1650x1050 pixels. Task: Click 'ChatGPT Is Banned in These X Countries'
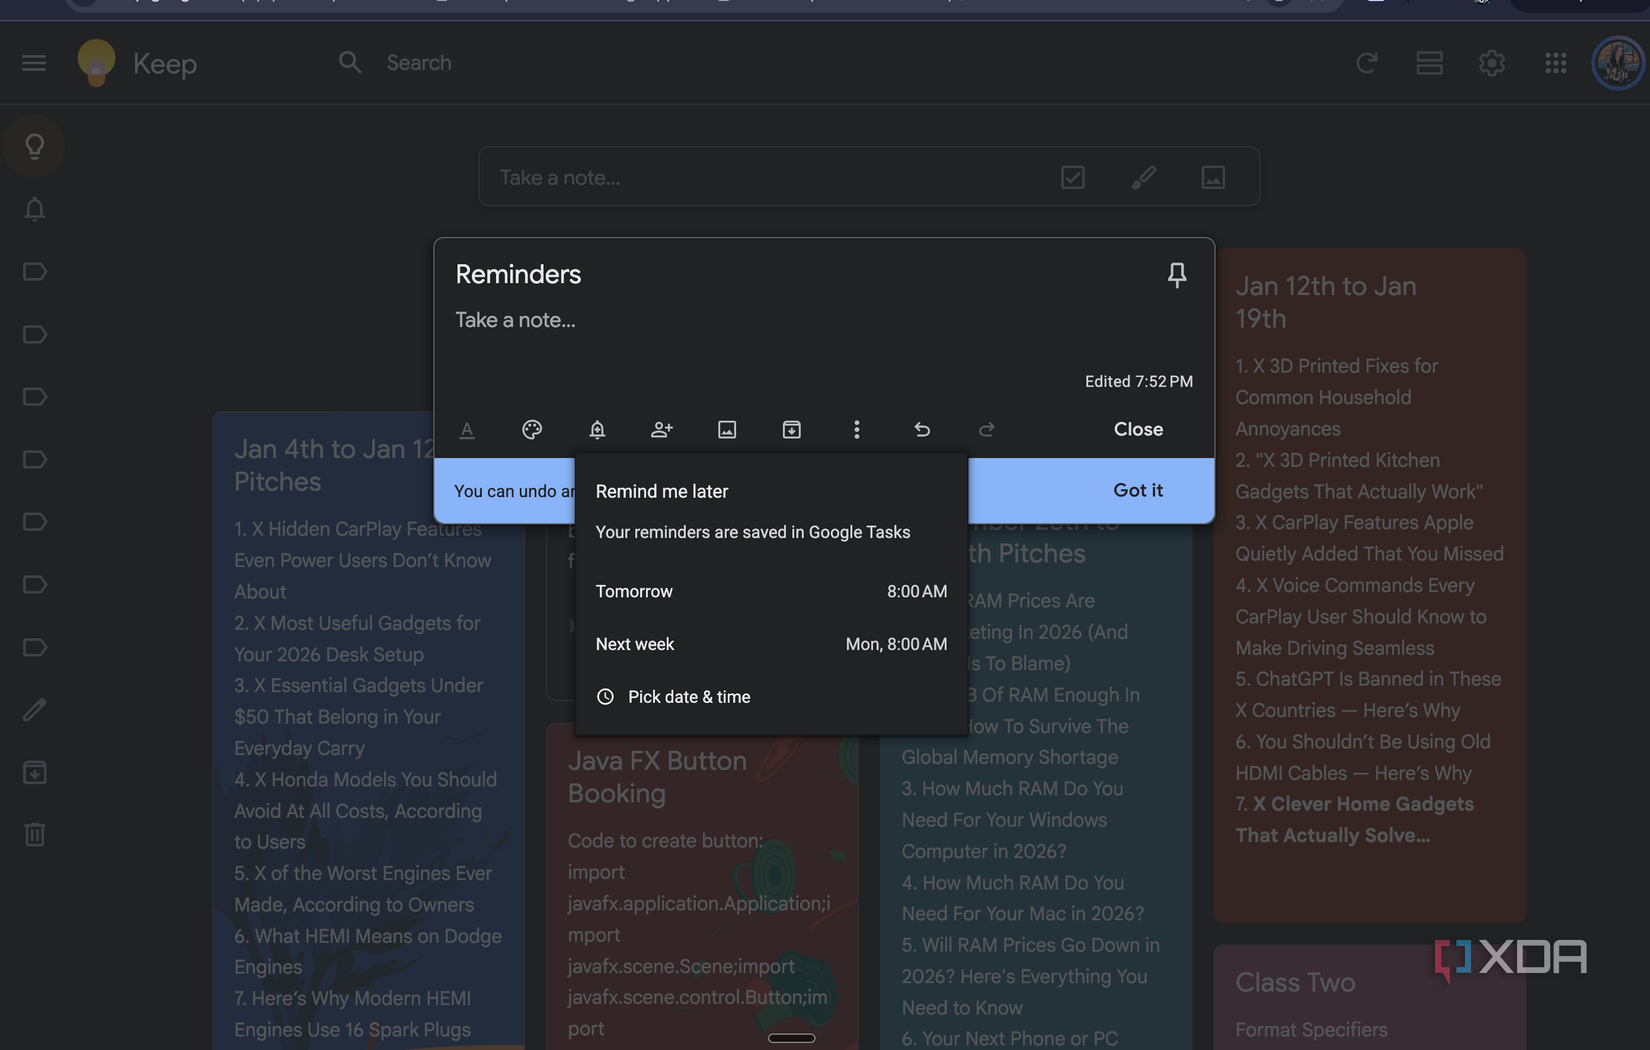click(1368, 694)
